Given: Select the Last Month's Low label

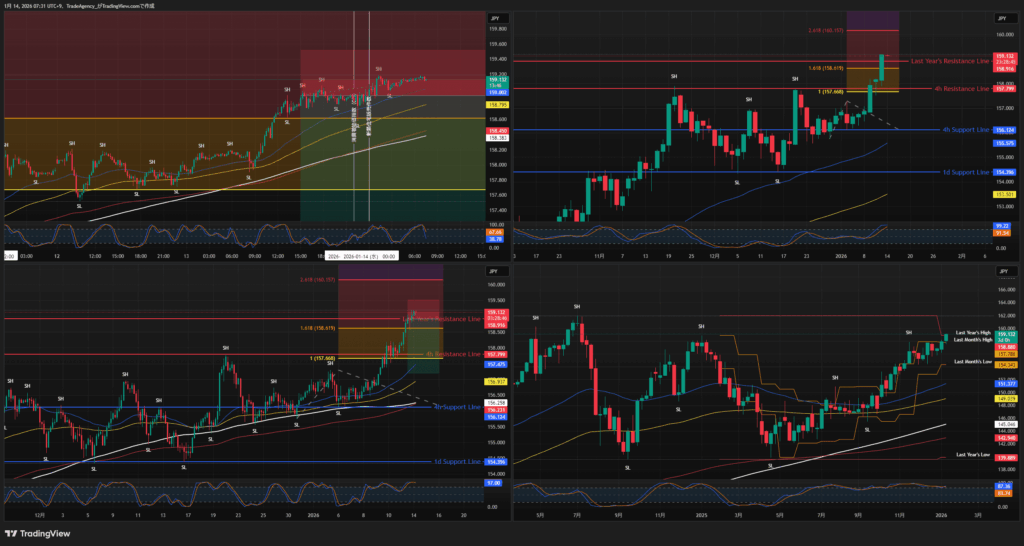Looking at the screenshot, I should (972, 360).
